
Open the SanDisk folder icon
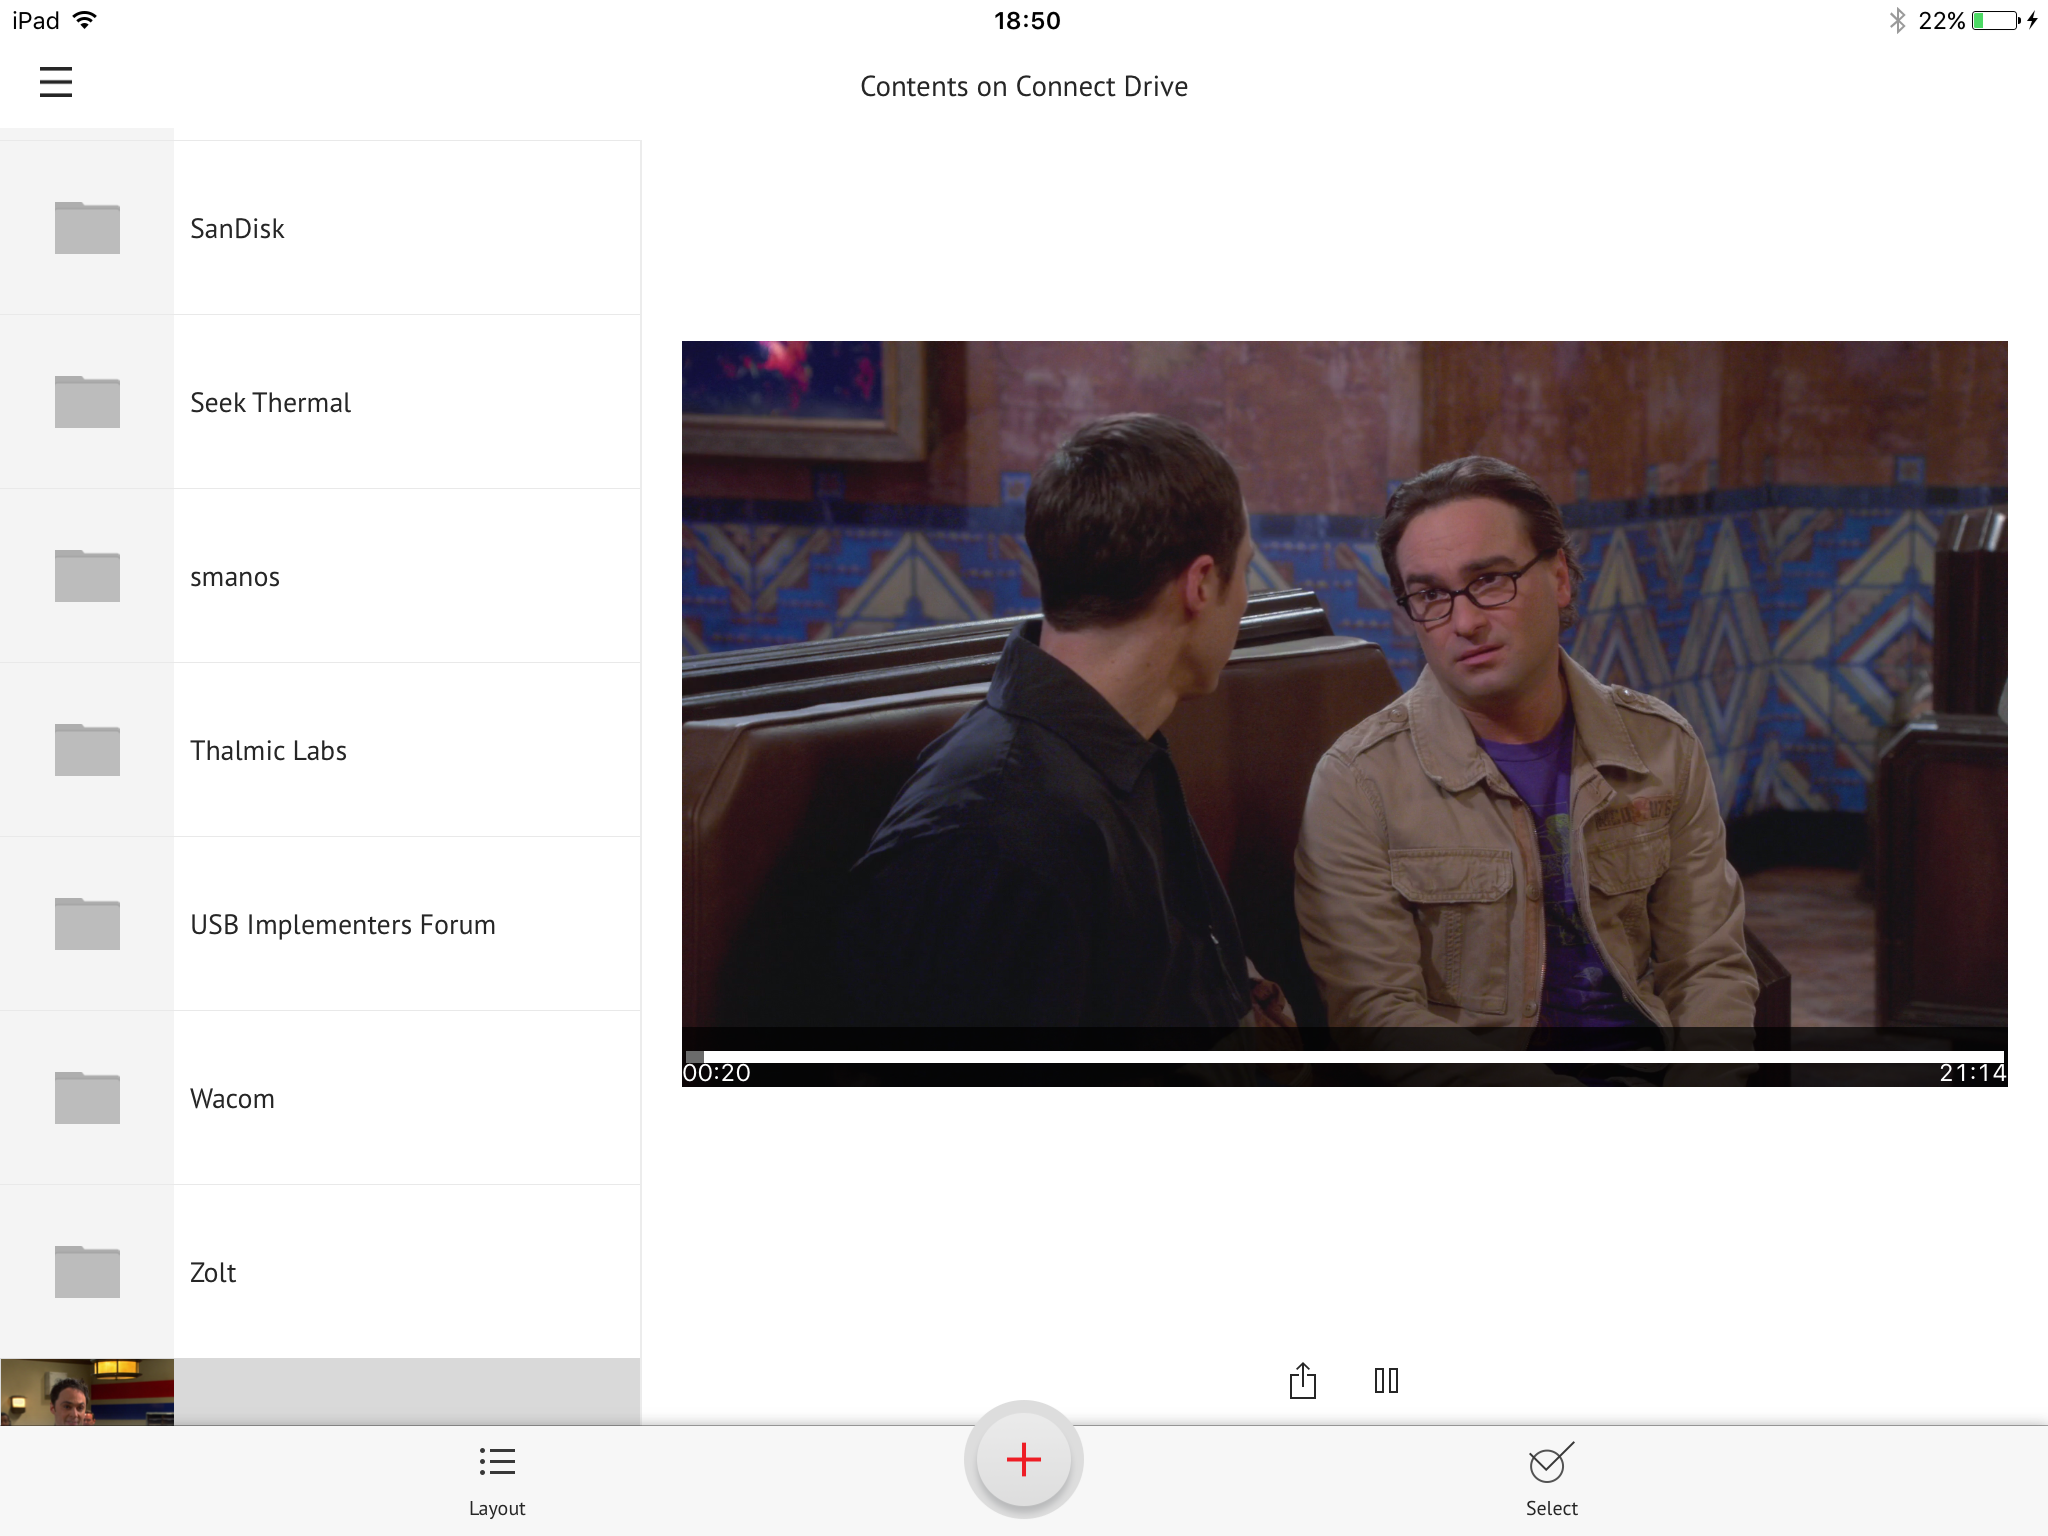87,228
